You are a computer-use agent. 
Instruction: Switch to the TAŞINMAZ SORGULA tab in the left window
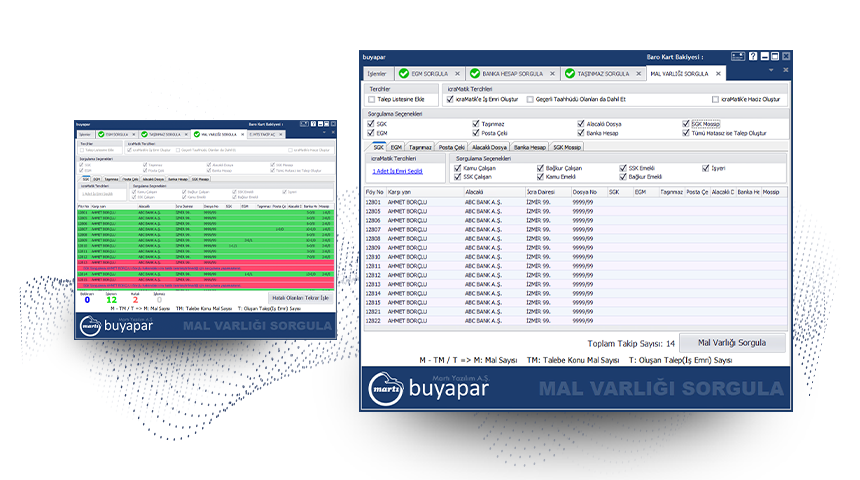pos(165,134)
